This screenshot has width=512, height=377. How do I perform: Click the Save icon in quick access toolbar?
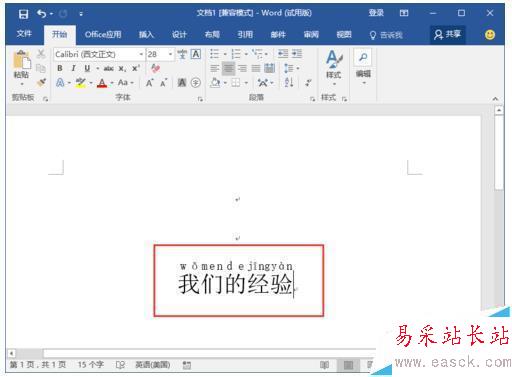coord(23,14)
